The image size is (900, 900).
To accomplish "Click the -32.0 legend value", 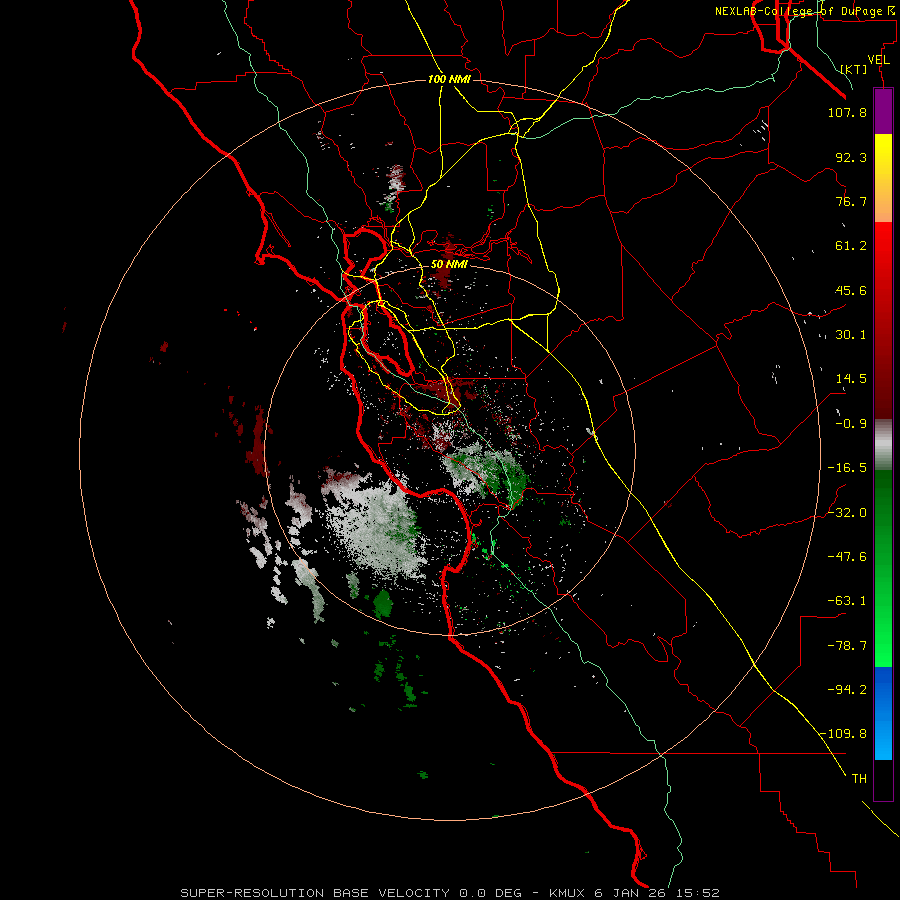I will (x=847, y=513).
